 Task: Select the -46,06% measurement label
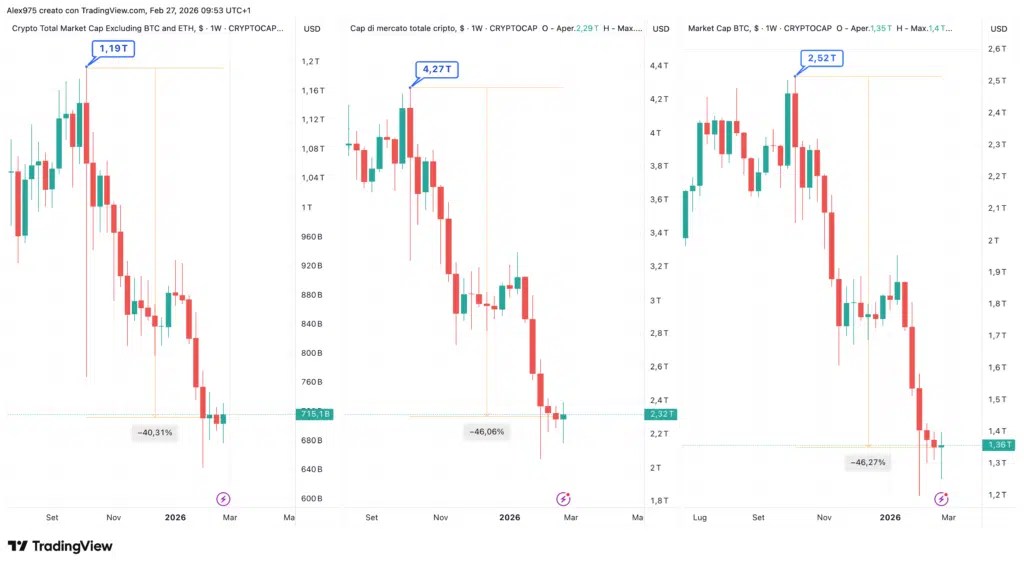[x=487, y=432]
